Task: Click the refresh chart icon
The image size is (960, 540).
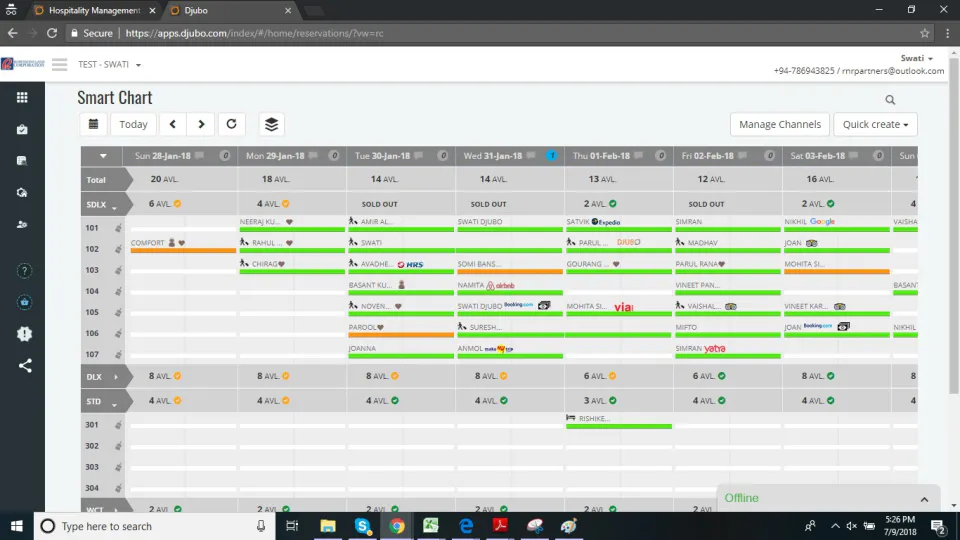Action: pos(231,124)
